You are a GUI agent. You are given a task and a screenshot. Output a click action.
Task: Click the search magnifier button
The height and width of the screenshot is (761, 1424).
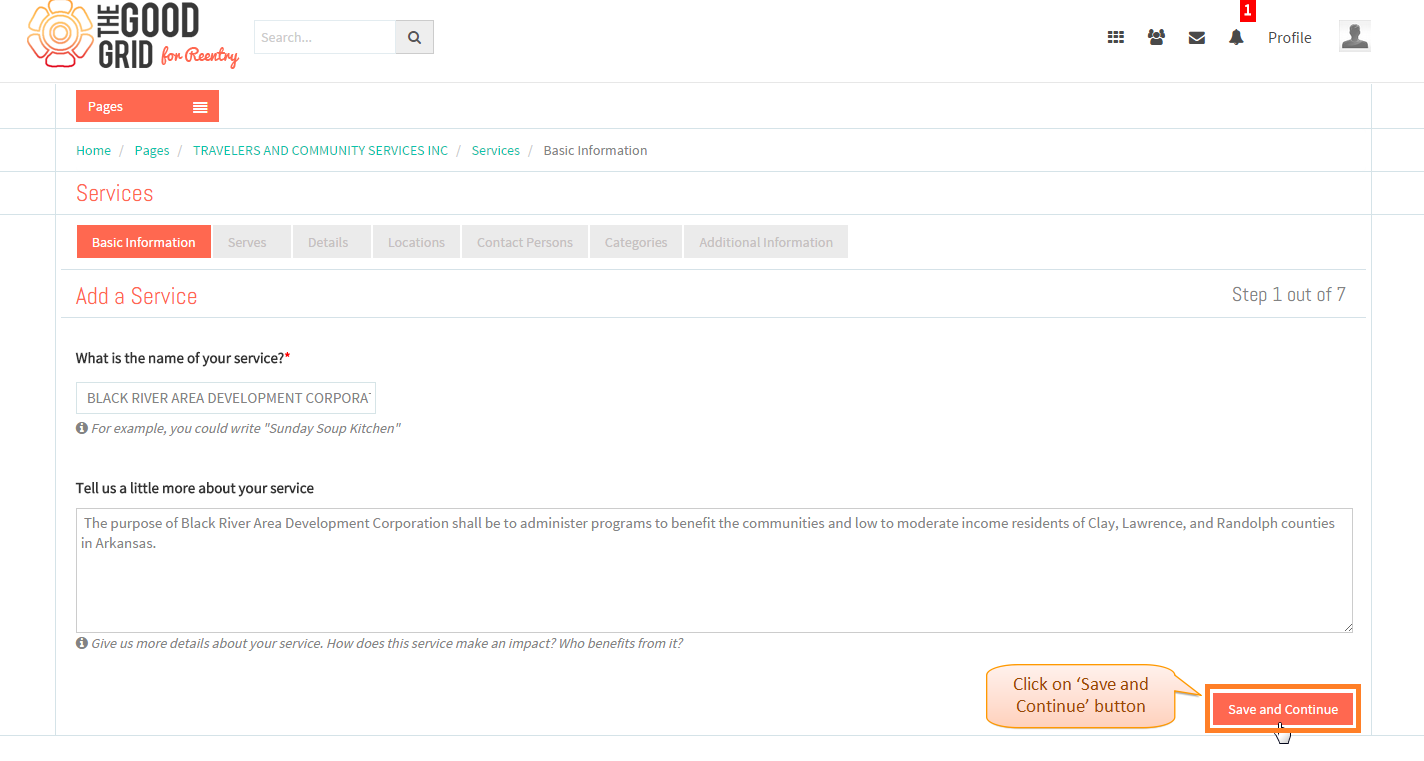pos(414,38)
